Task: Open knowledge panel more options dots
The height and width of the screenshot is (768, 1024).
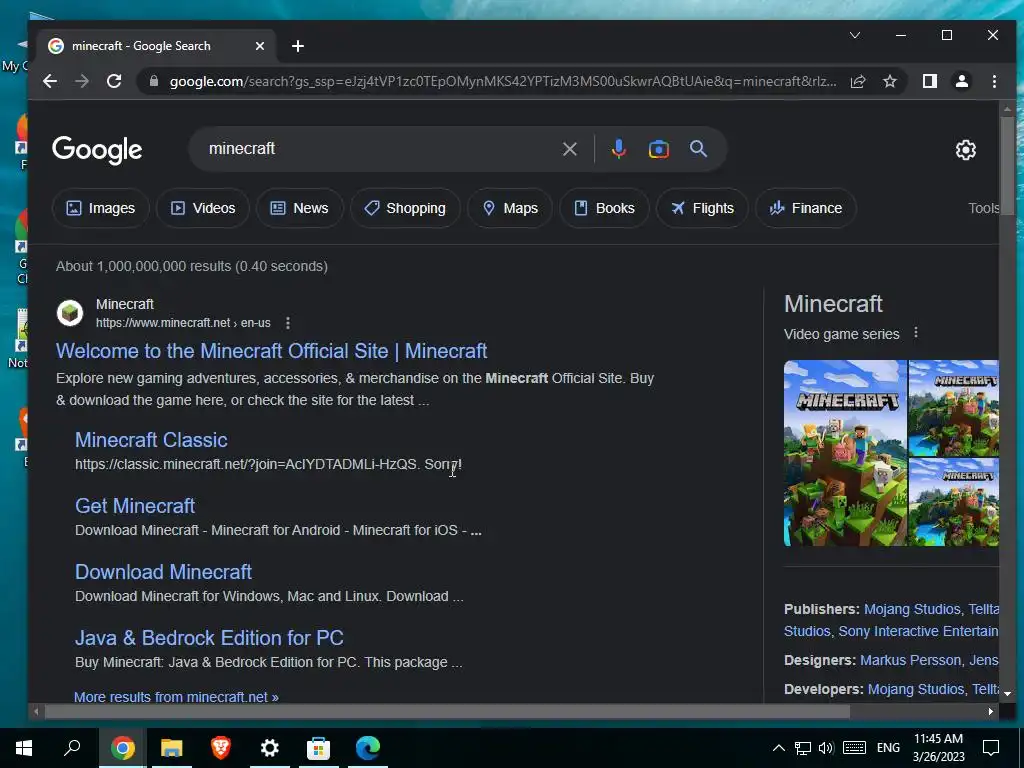Action: 916,333
